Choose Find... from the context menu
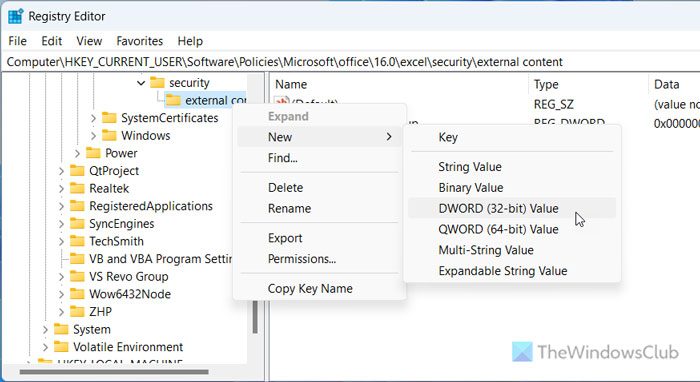700x382 pixels. (319, 158)
